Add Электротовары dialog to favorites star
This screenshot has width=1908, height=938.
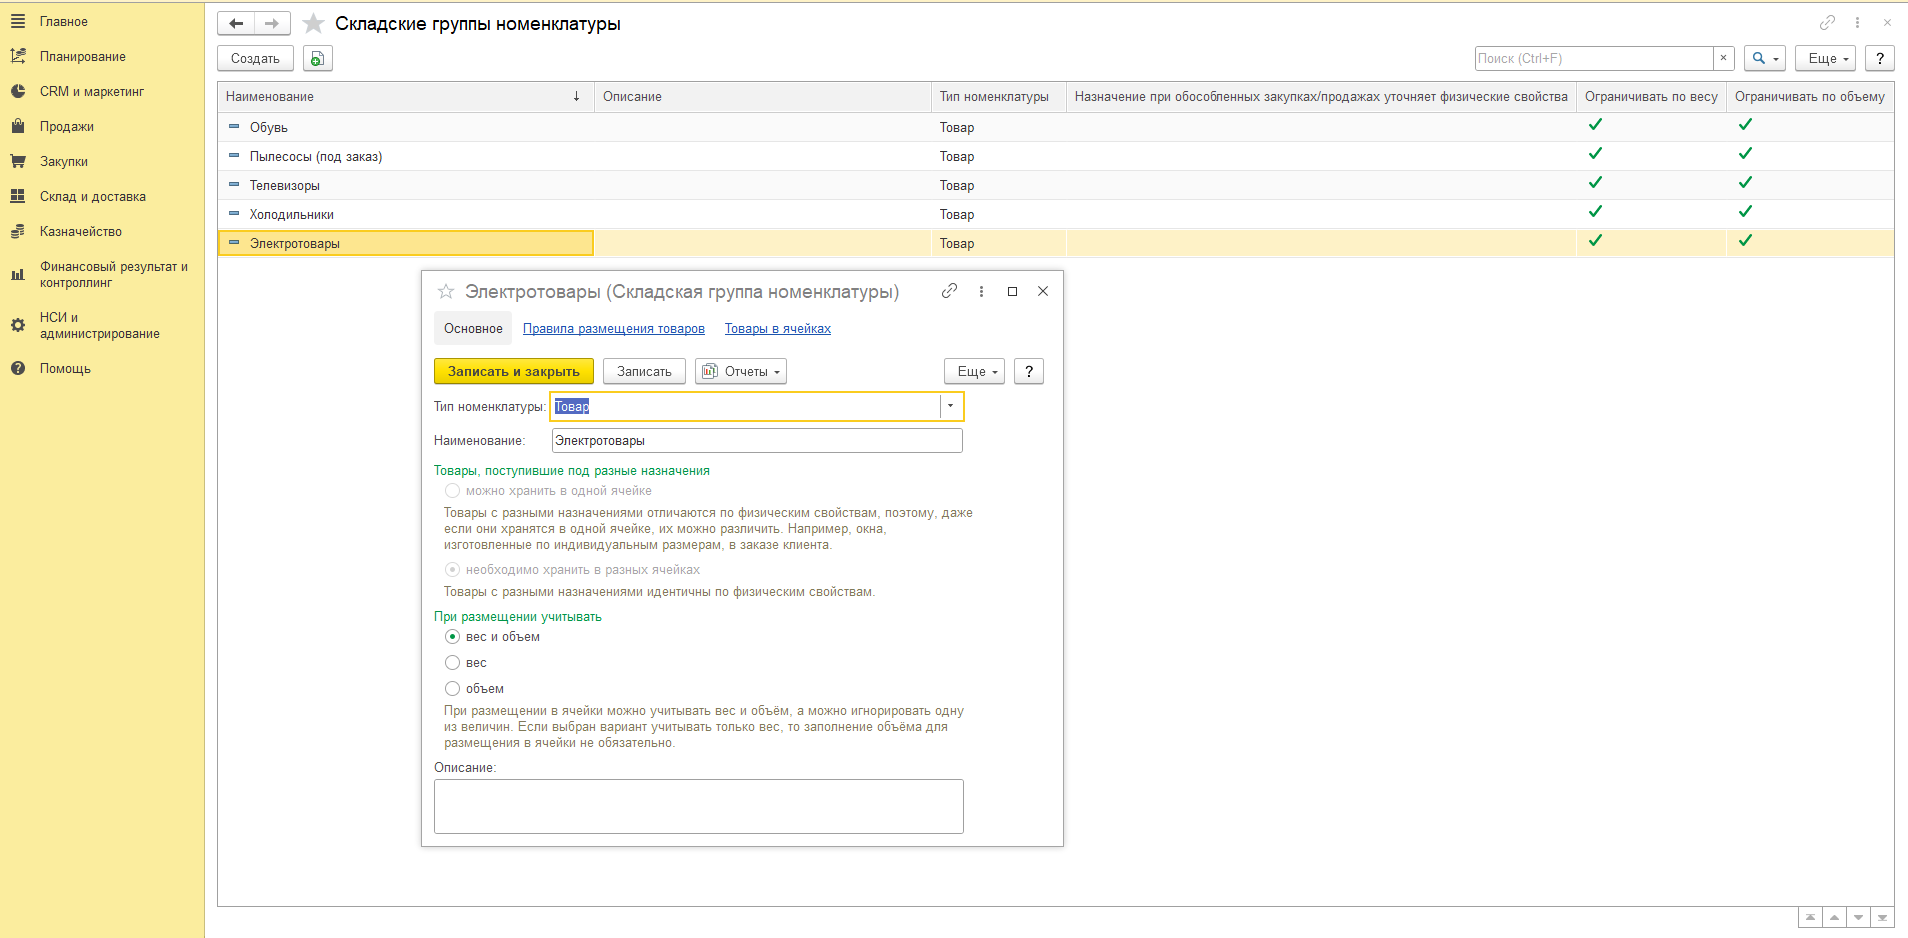coord(446,291)
